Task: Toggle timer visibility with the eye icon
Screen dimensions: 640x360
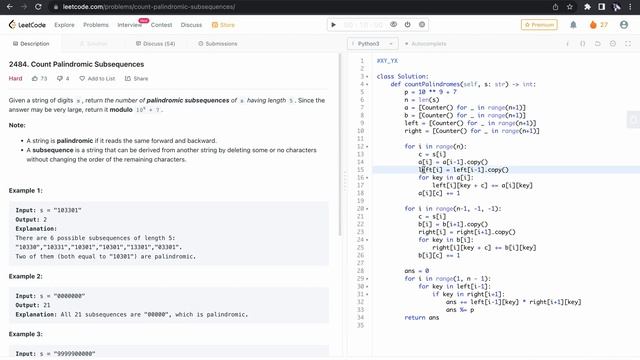Action: [x=393, y=24]
